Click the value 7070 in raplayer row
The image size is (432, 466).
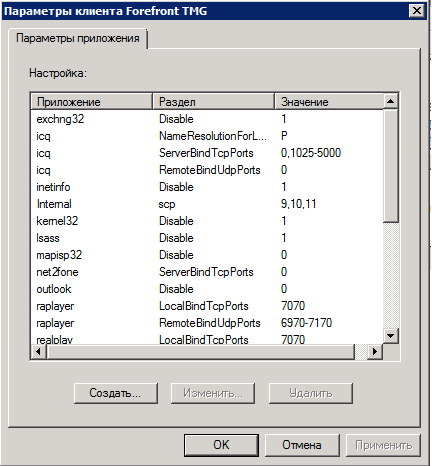pos(293,306)
